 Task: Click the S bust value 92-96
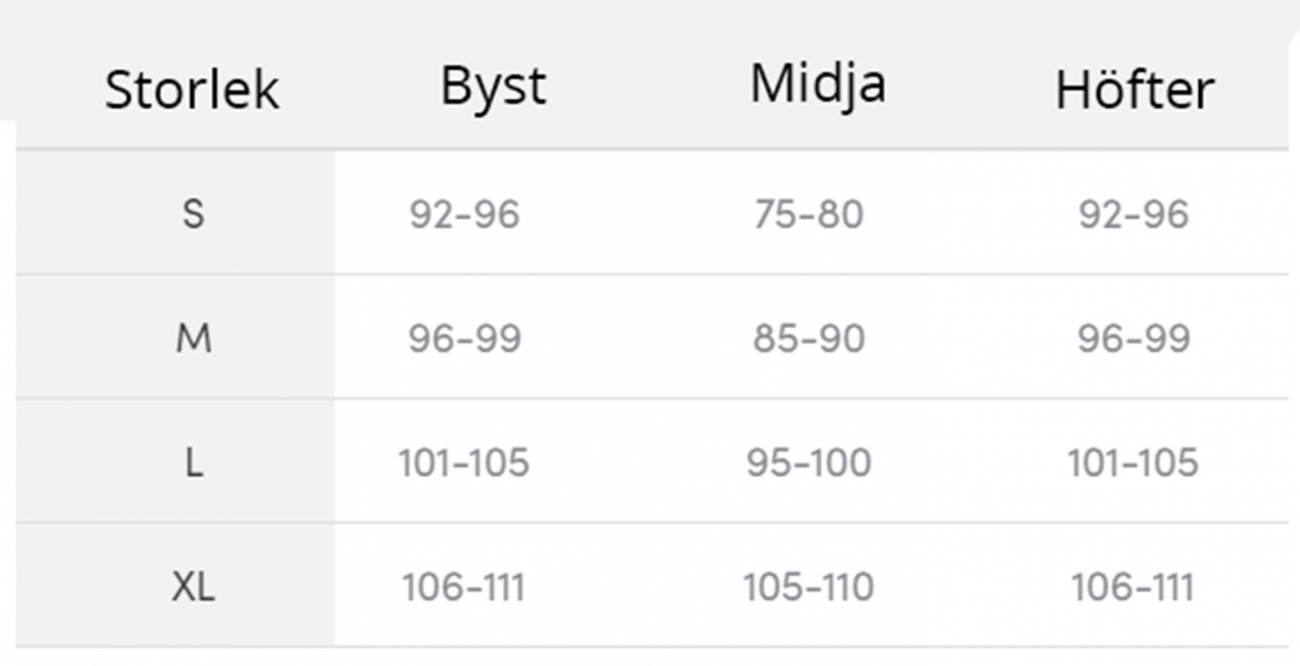(x=464, y=214)
